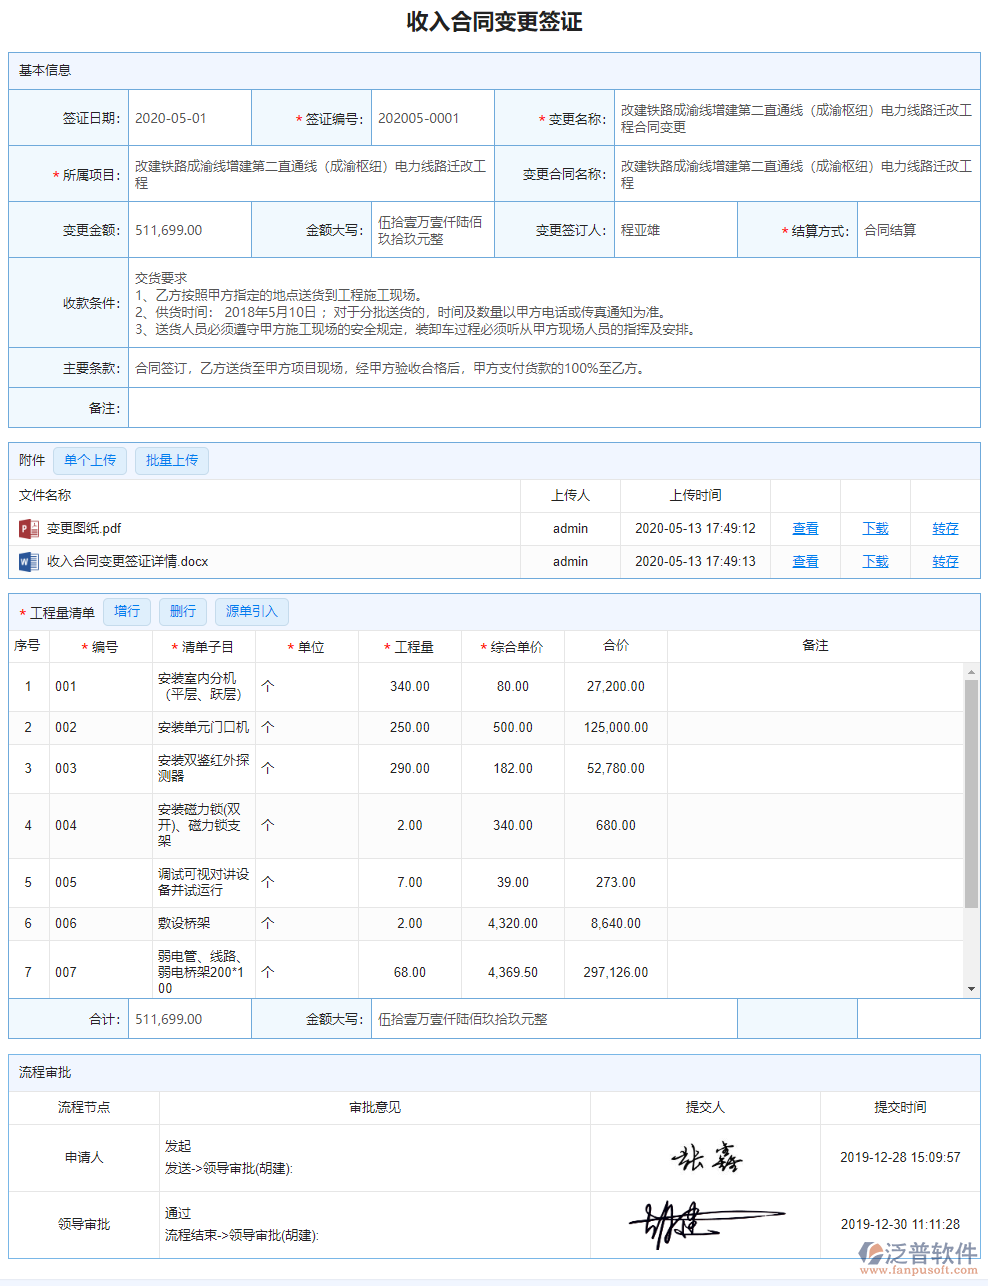
Task: Open 查看 for 收入合同变更签证详情.docx
Action: point(805,561)
